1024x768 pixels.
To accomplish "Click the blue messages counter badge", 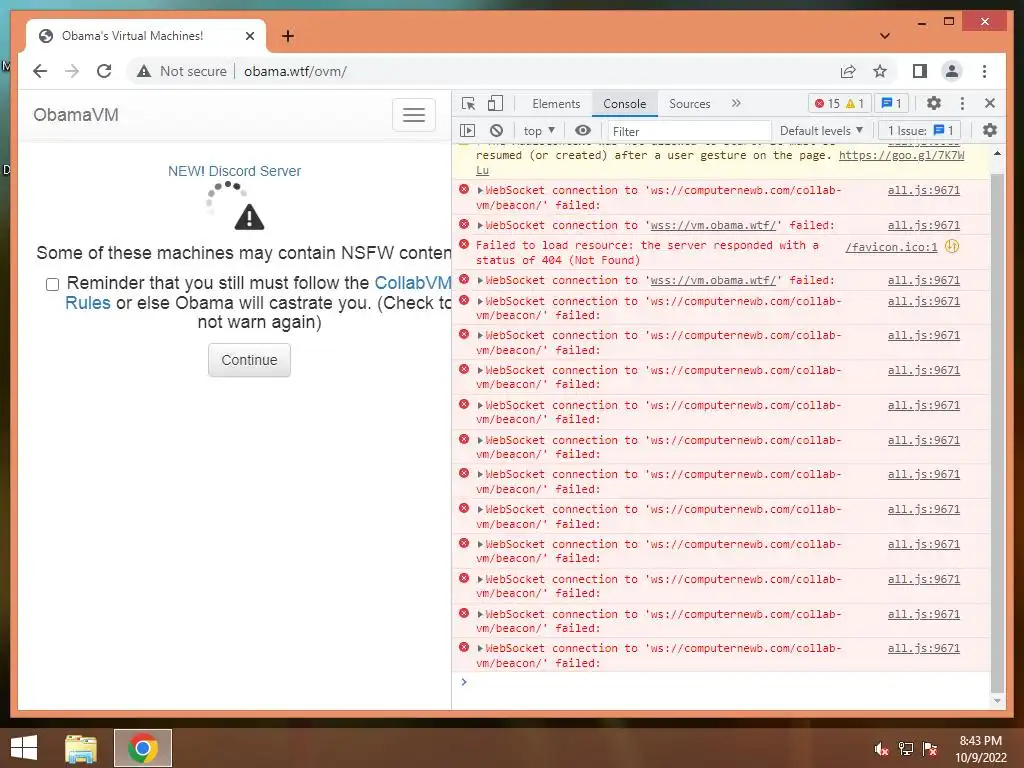I will [891, 103].
